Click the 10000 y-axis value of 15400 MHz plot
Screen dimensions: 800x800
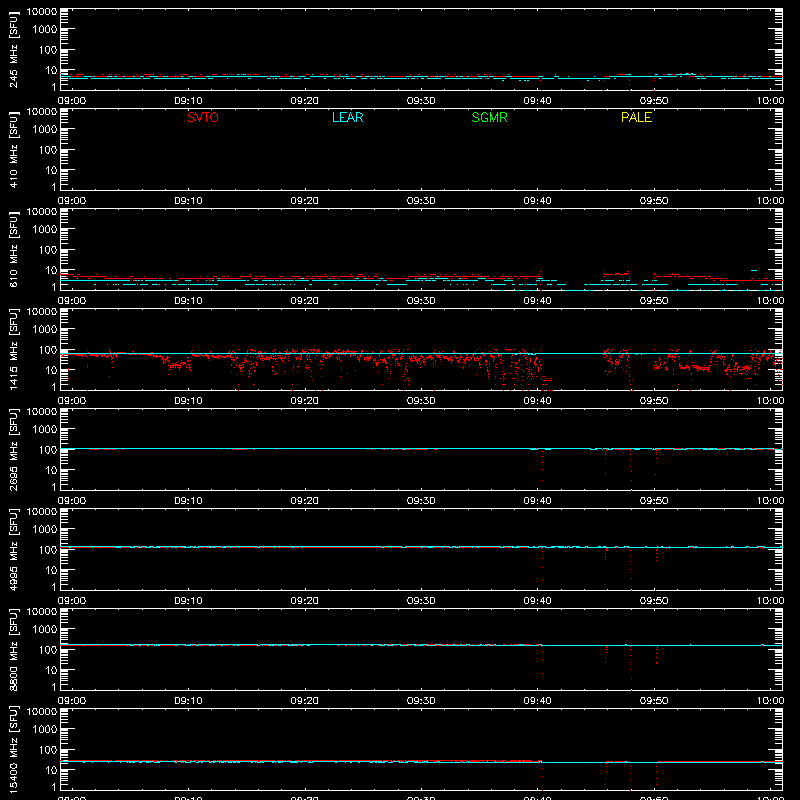click(x=42, y=712)
